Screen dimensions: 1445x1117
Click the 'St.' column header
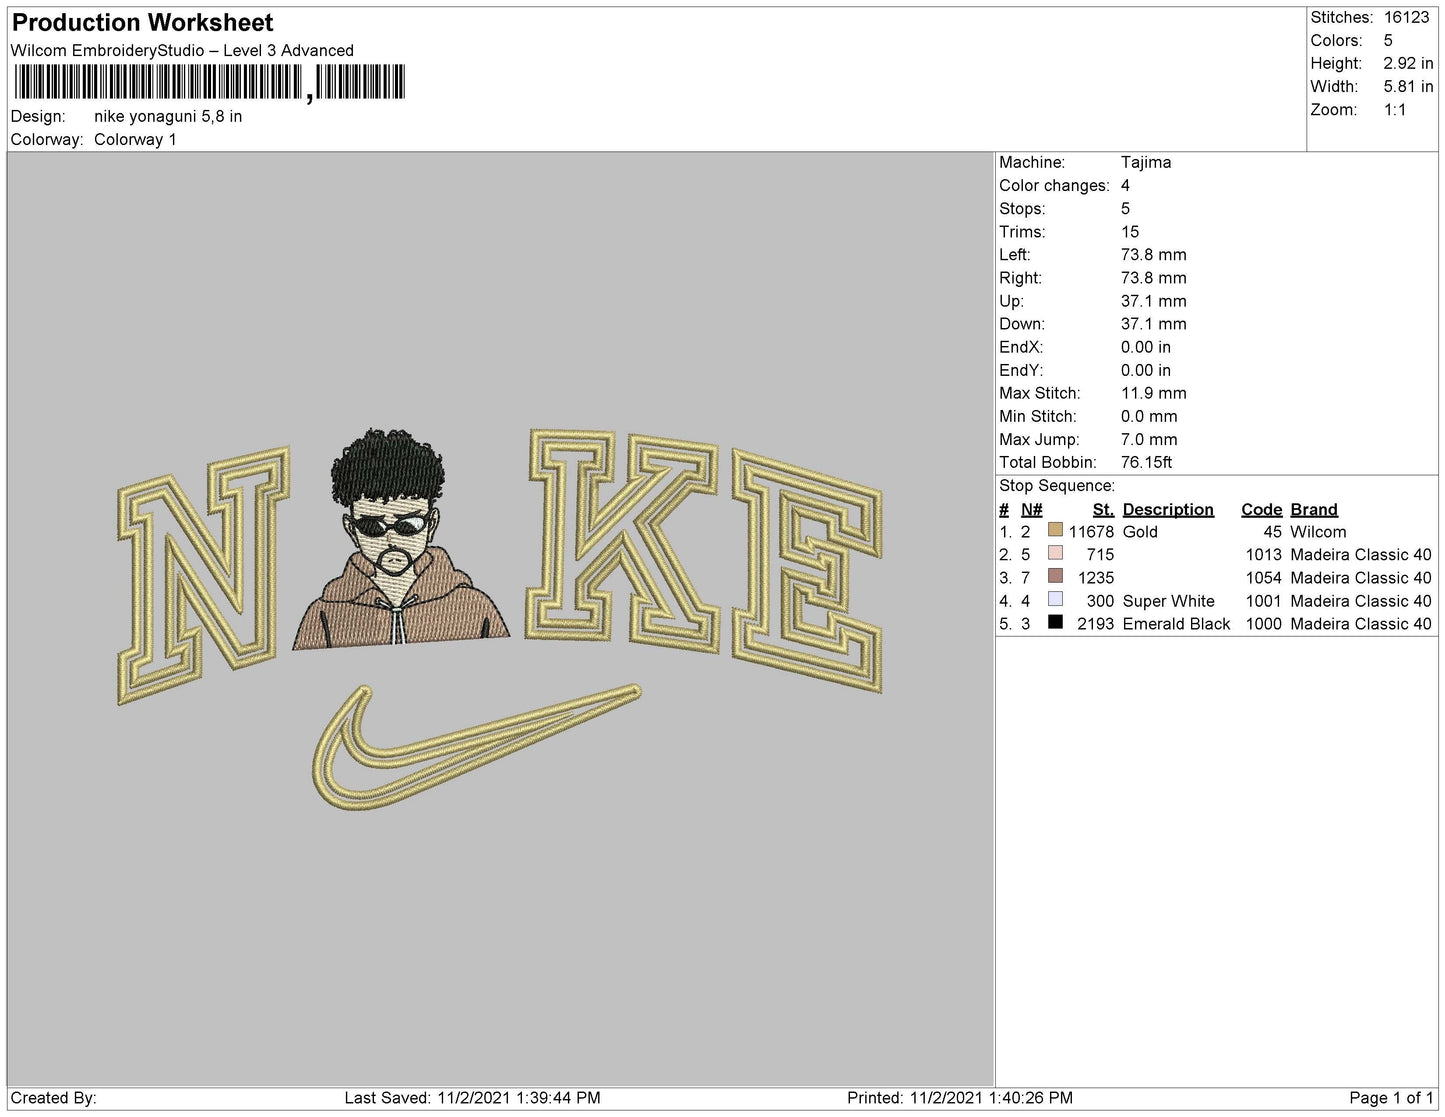click(x=1103, y=509)
